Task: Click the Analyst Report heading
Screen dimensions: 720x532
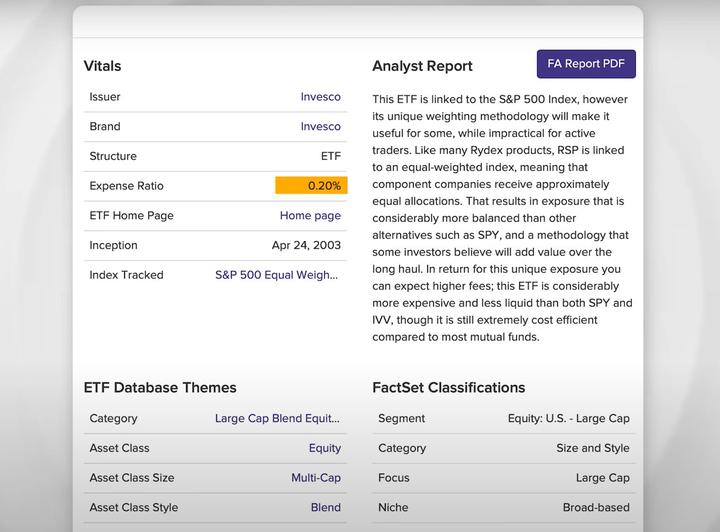Action: 422,66
